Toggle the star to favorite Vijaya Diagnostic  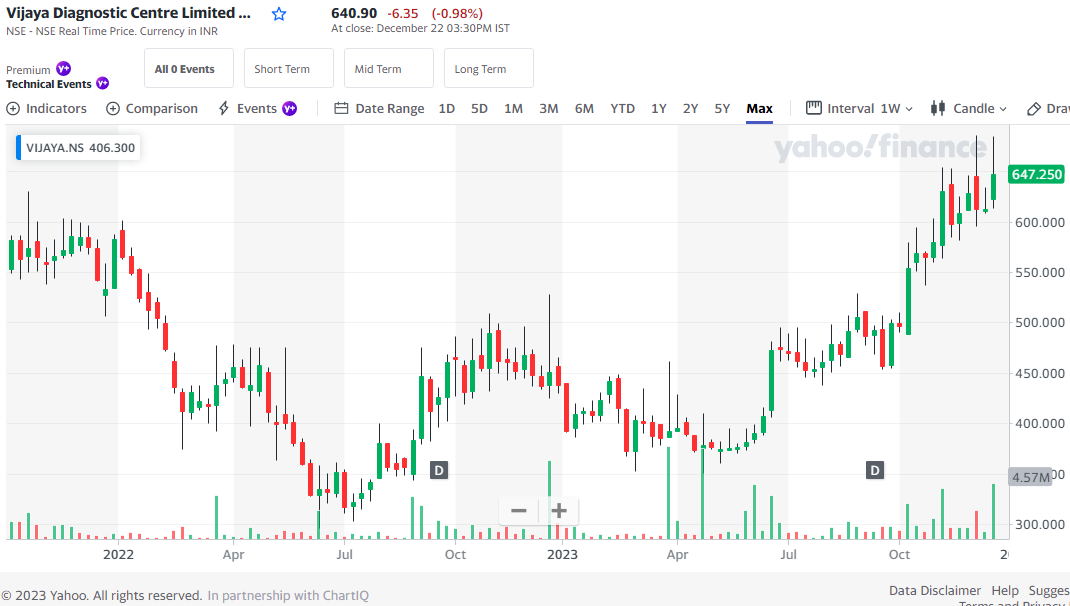click(x=278, y=13)
